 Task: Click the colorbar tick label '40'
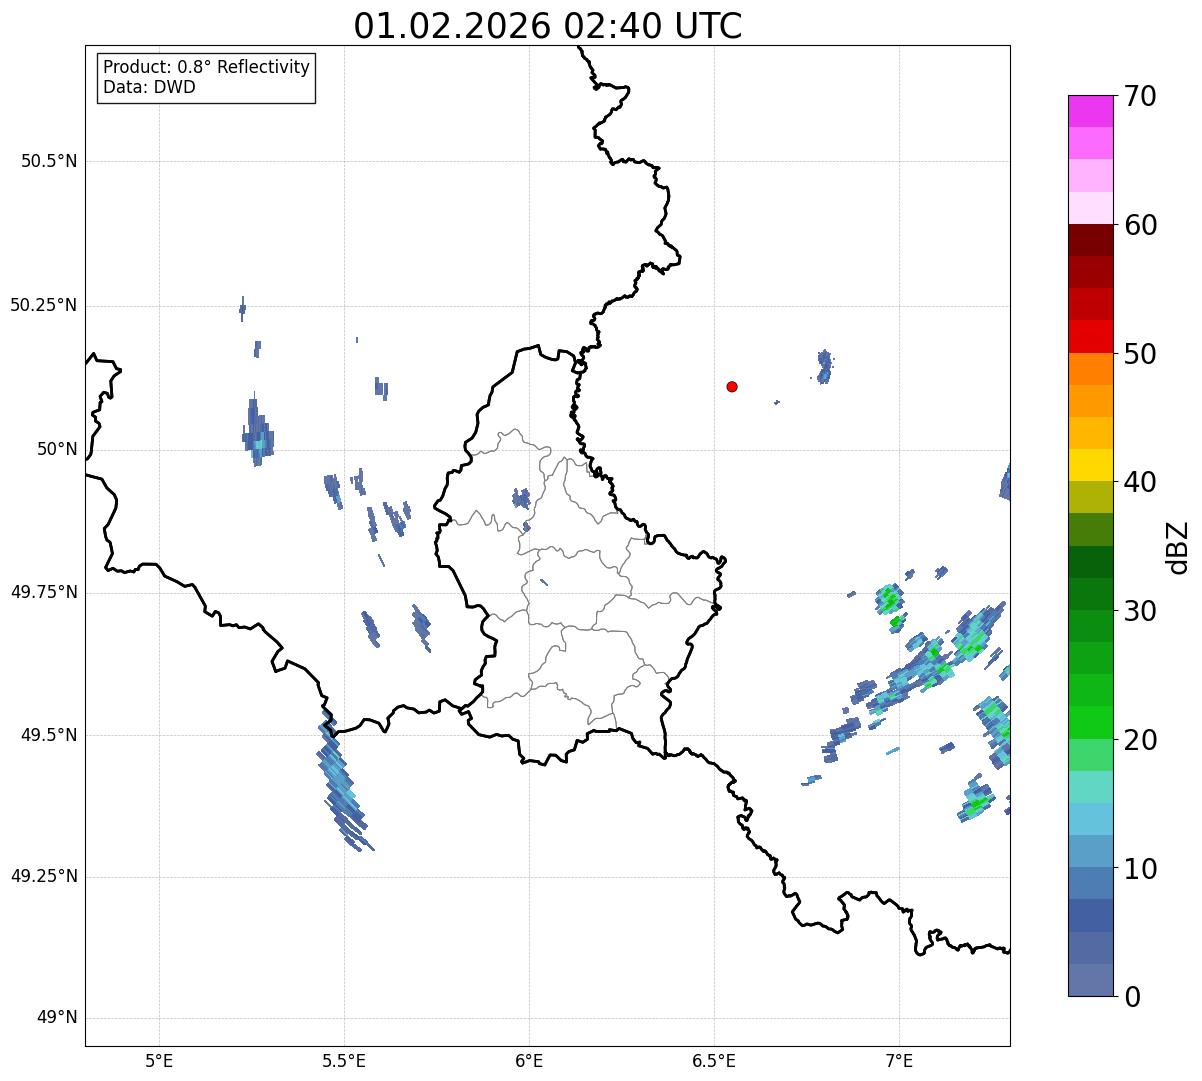[x=1140, y=482]
